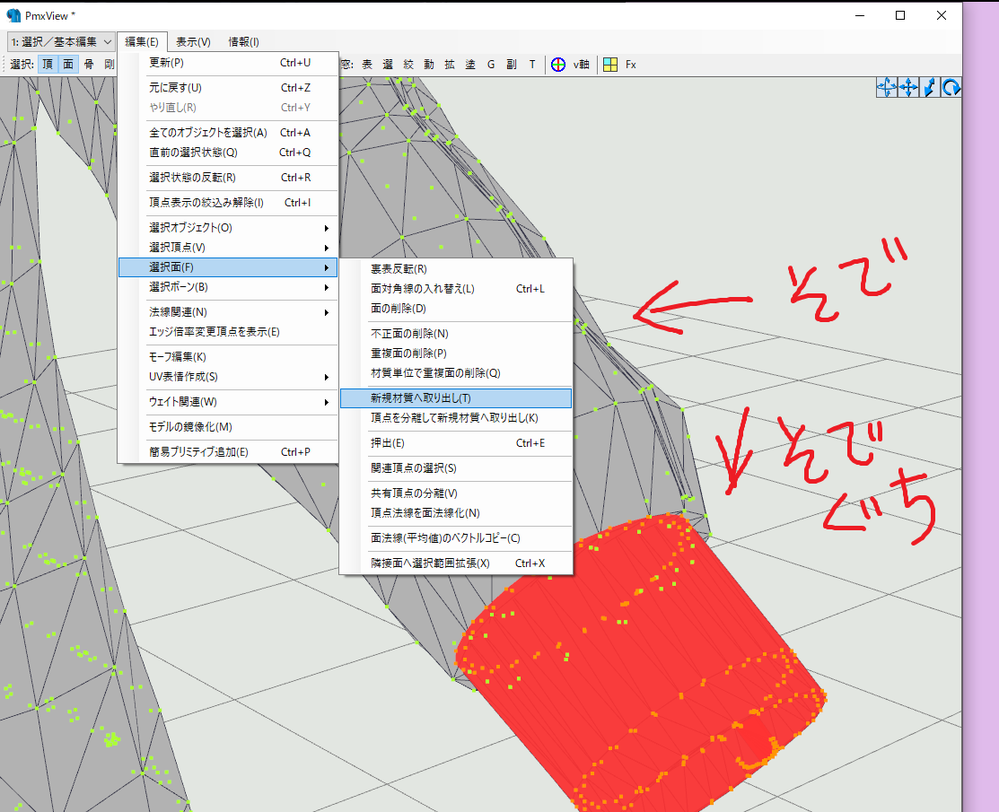Image resolution: width=999 pixels, height=812 pixels.
Task: Click the four-arrow pan view icon
Action: 908,88
